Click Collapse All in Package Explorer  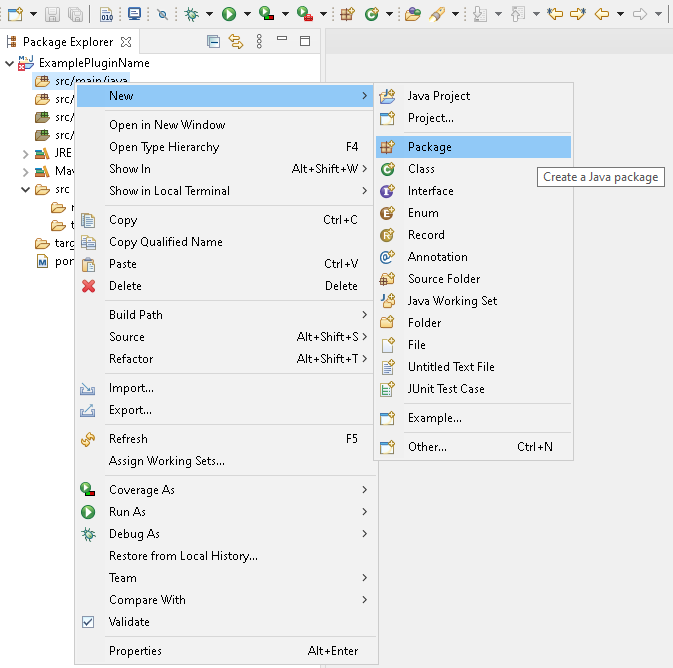(x=213, y=42)
